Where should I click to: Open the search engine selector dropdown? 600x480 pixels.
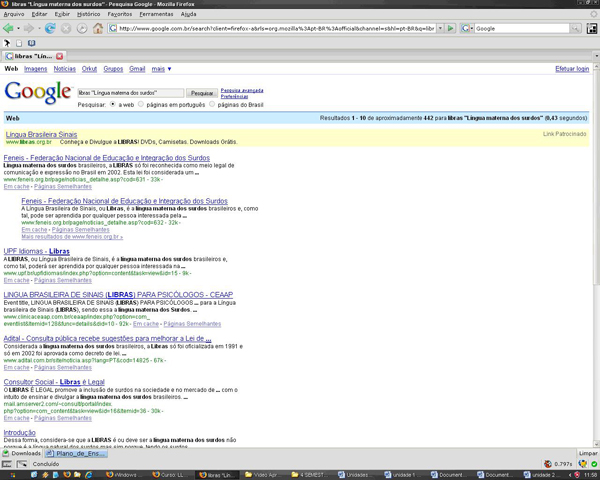click(467, 28)
